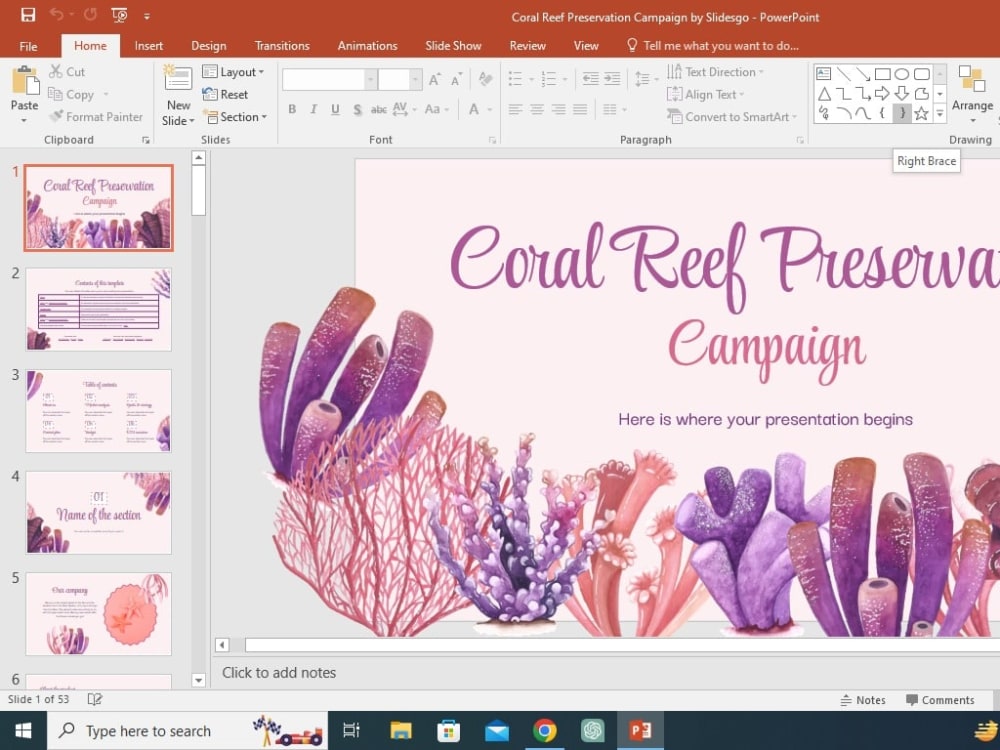
Task: Click the Copy button
Action: click(x=71, y=94)
